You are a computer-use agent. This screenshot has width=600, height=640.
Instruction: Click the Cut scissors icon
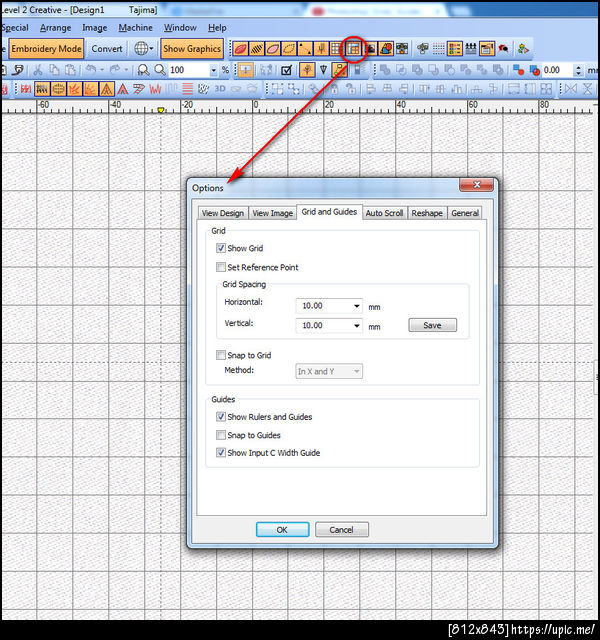tap(38, 70)
